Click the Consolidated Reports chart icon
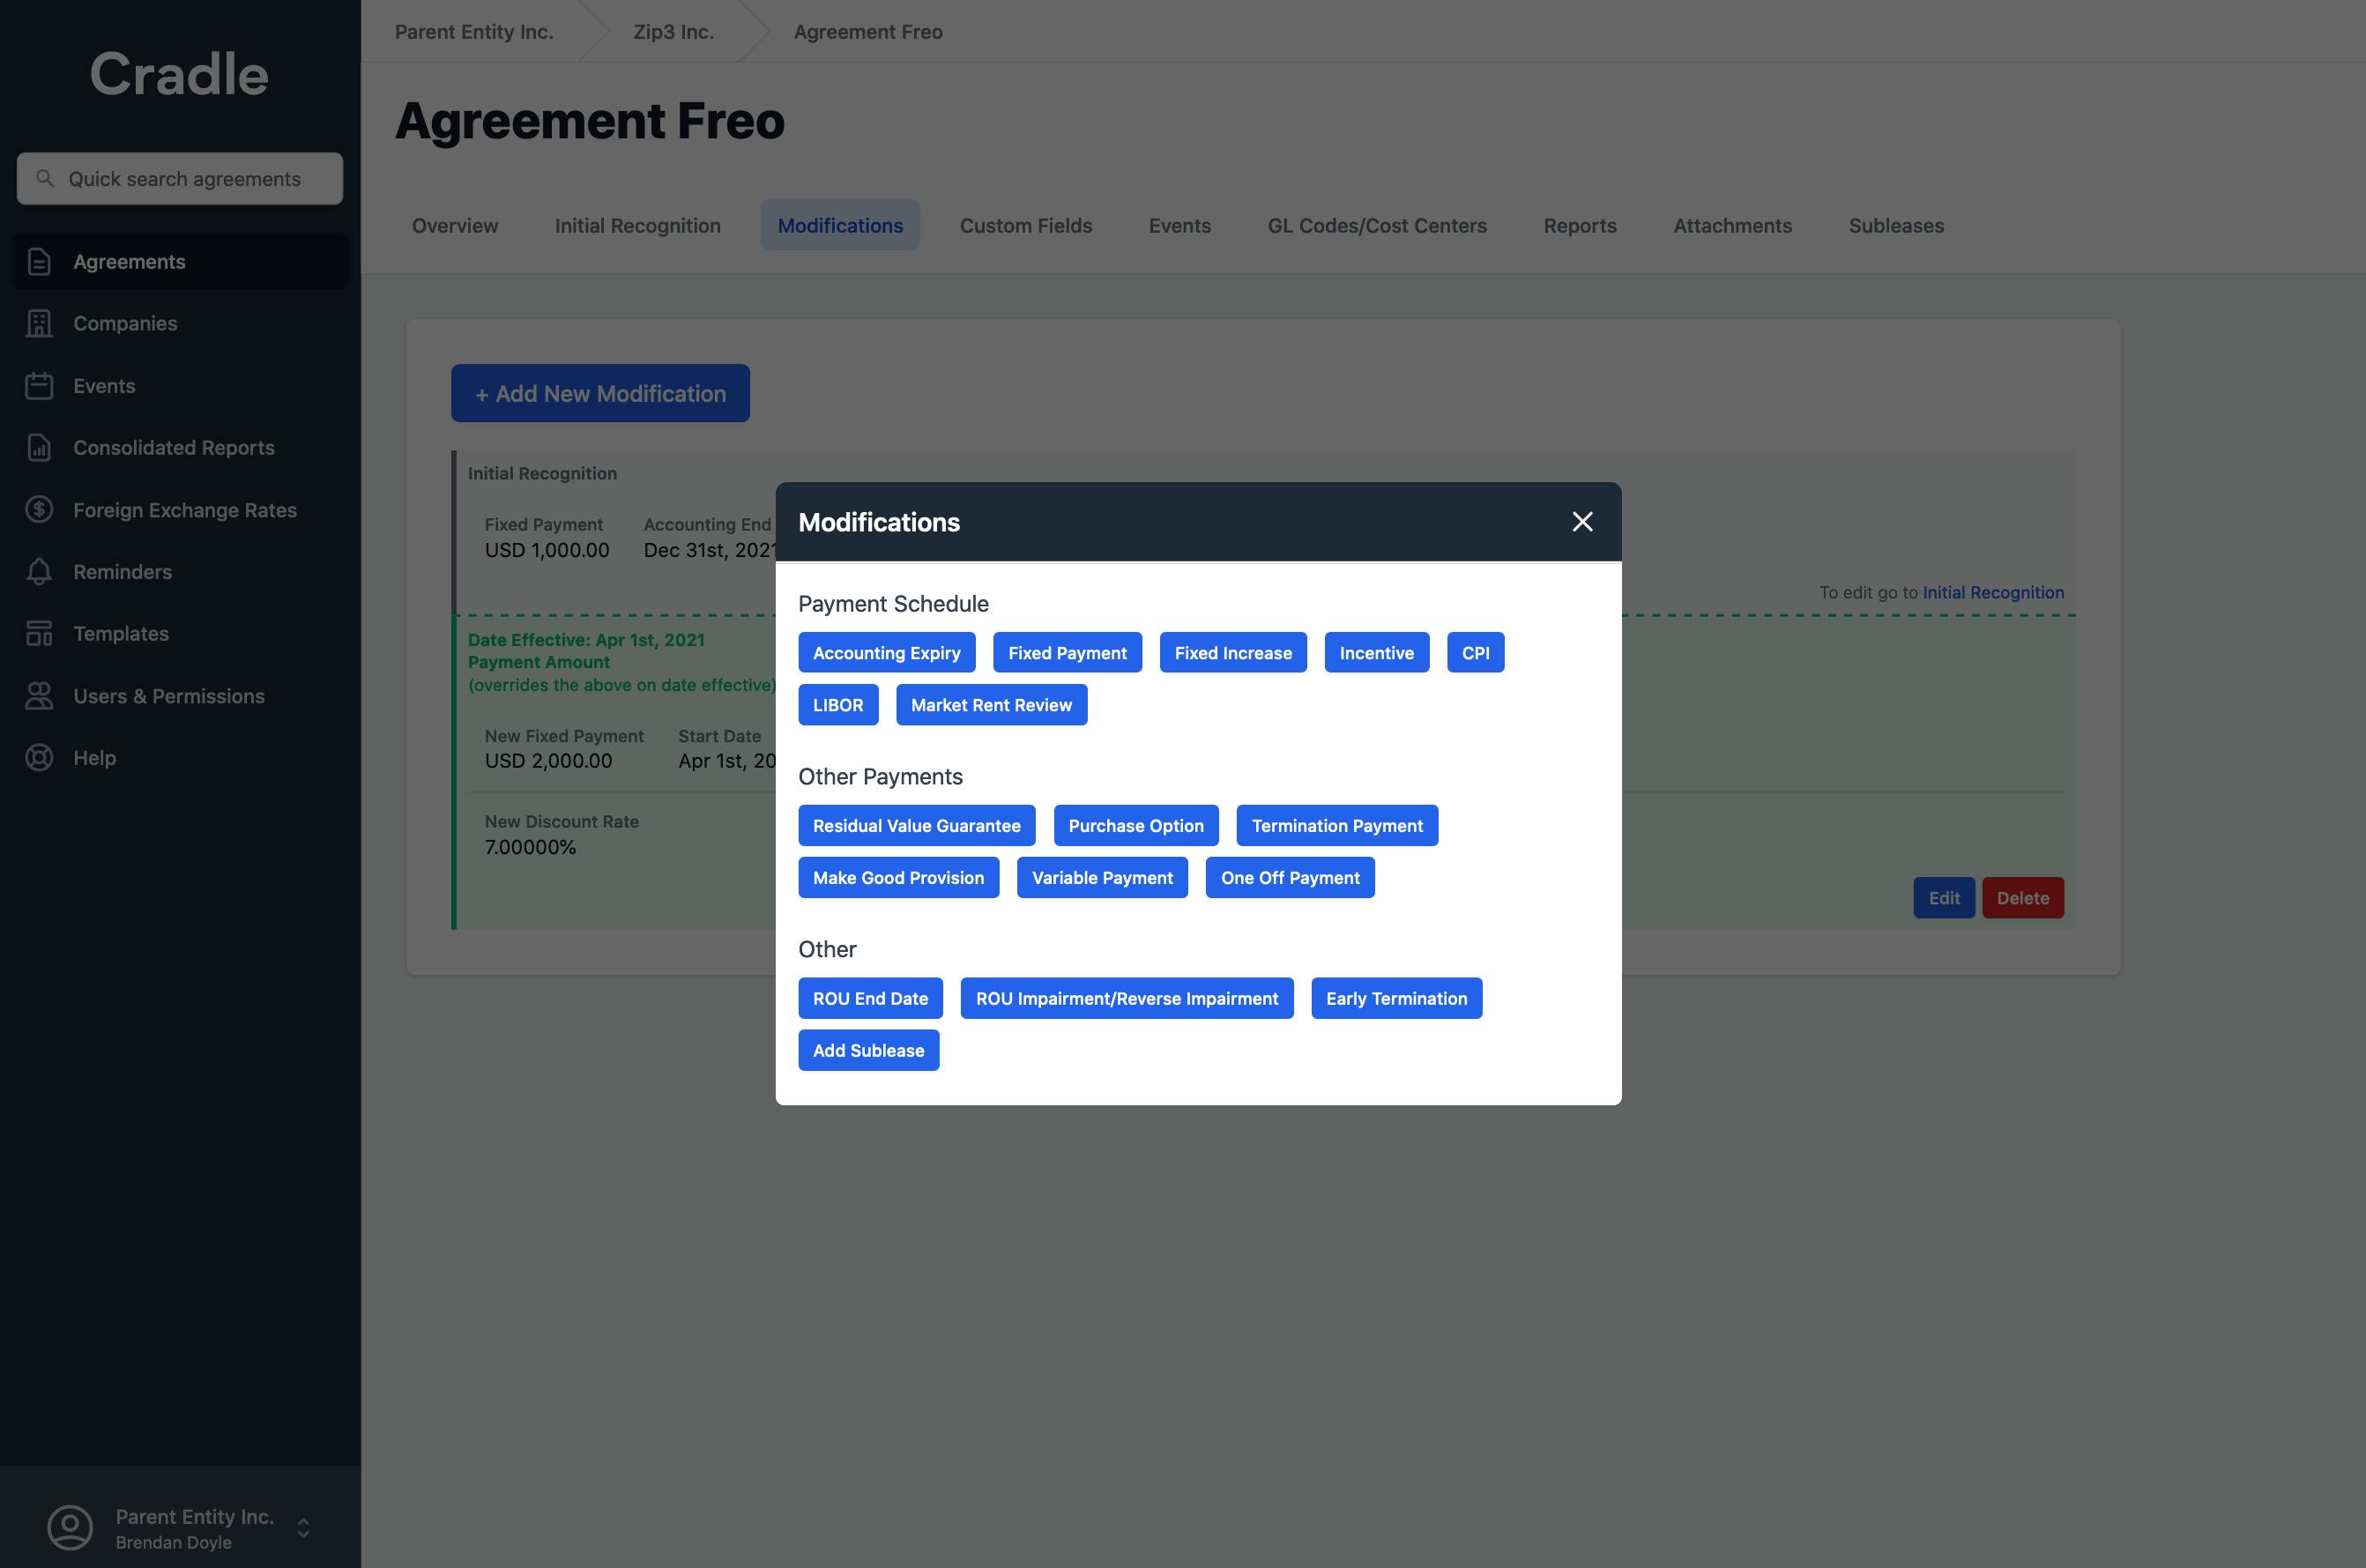 [x=39, y=448]
